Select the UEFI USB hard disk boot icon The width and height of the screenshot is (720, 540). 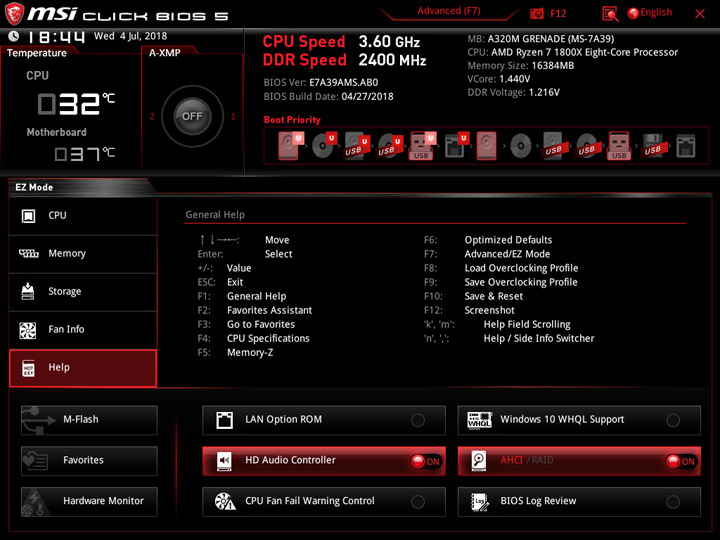(357, 146)
